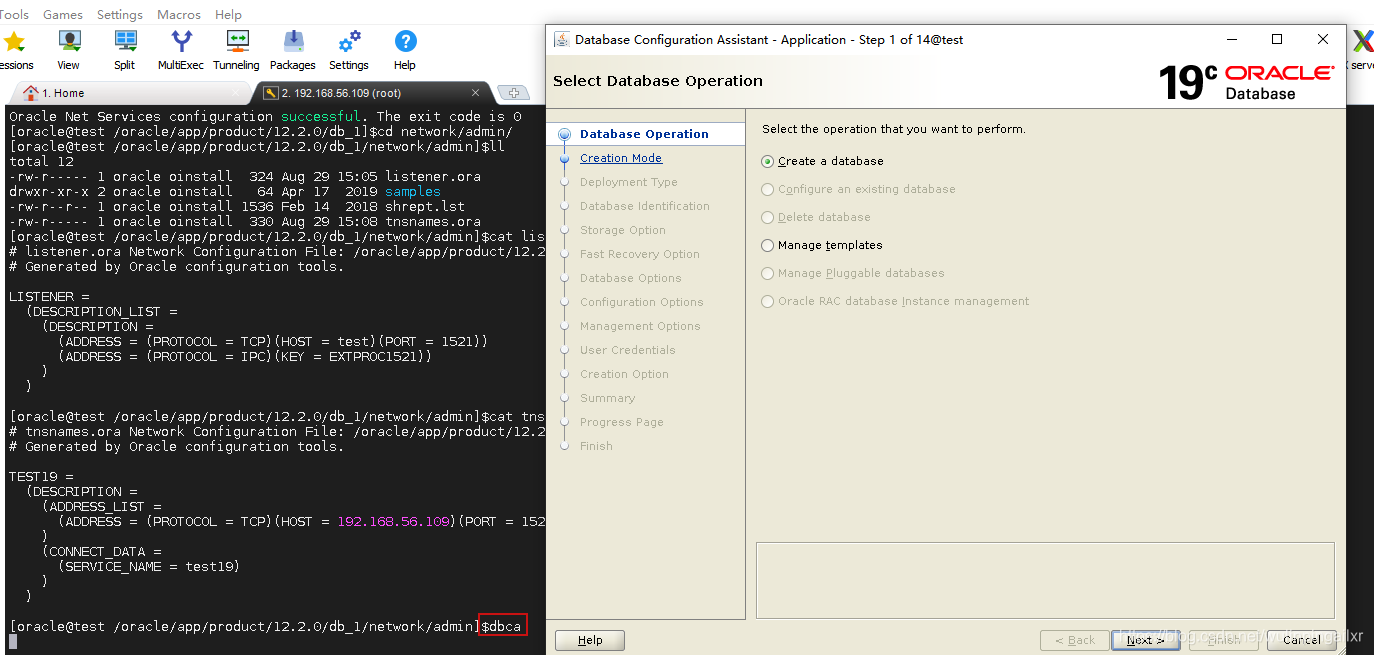Click the message text area in DBCA
The width and height of the screenshot is (1374, 655).
pos(1045,580)
